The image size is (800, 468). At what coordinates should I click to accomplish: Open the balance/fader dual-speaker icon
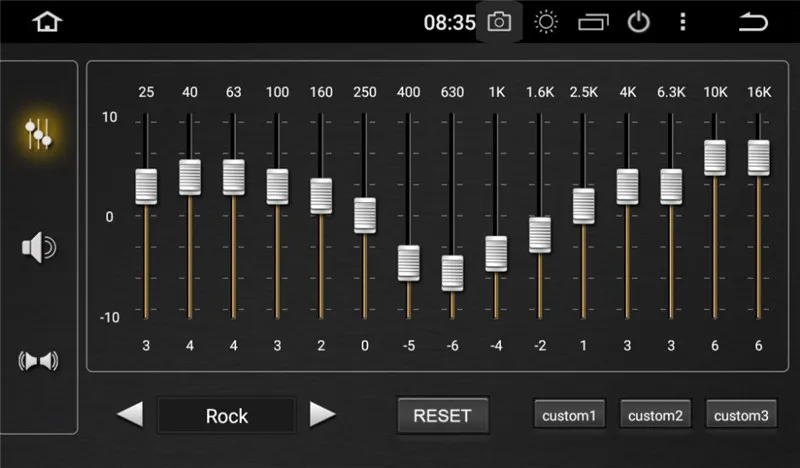pyautogui.click(x=38, y=361)
